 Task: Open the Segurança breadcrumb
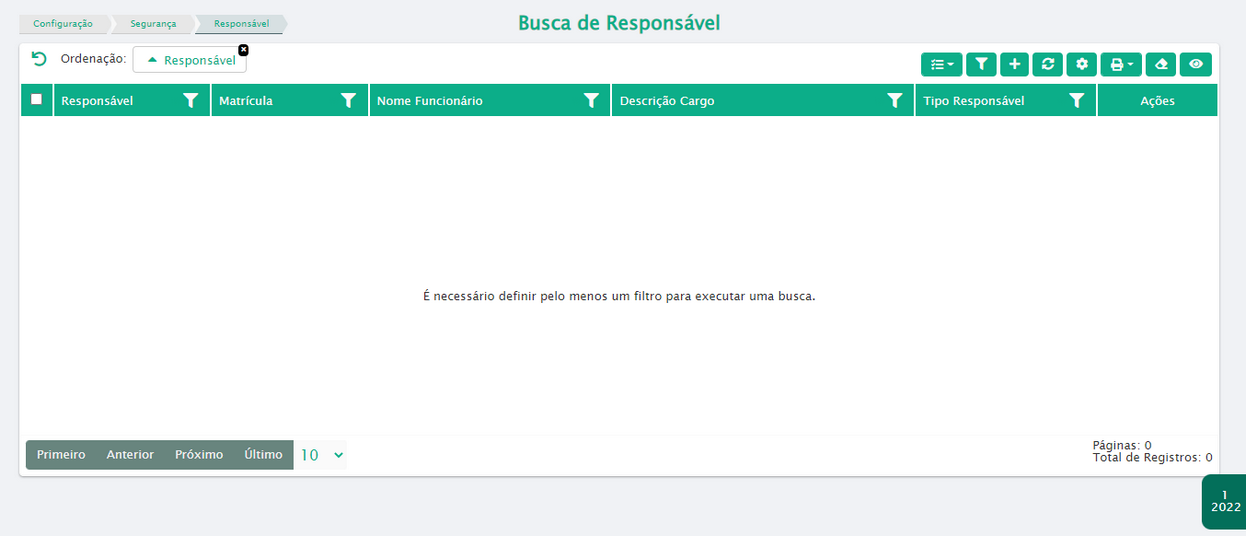[x=153, y=23]
